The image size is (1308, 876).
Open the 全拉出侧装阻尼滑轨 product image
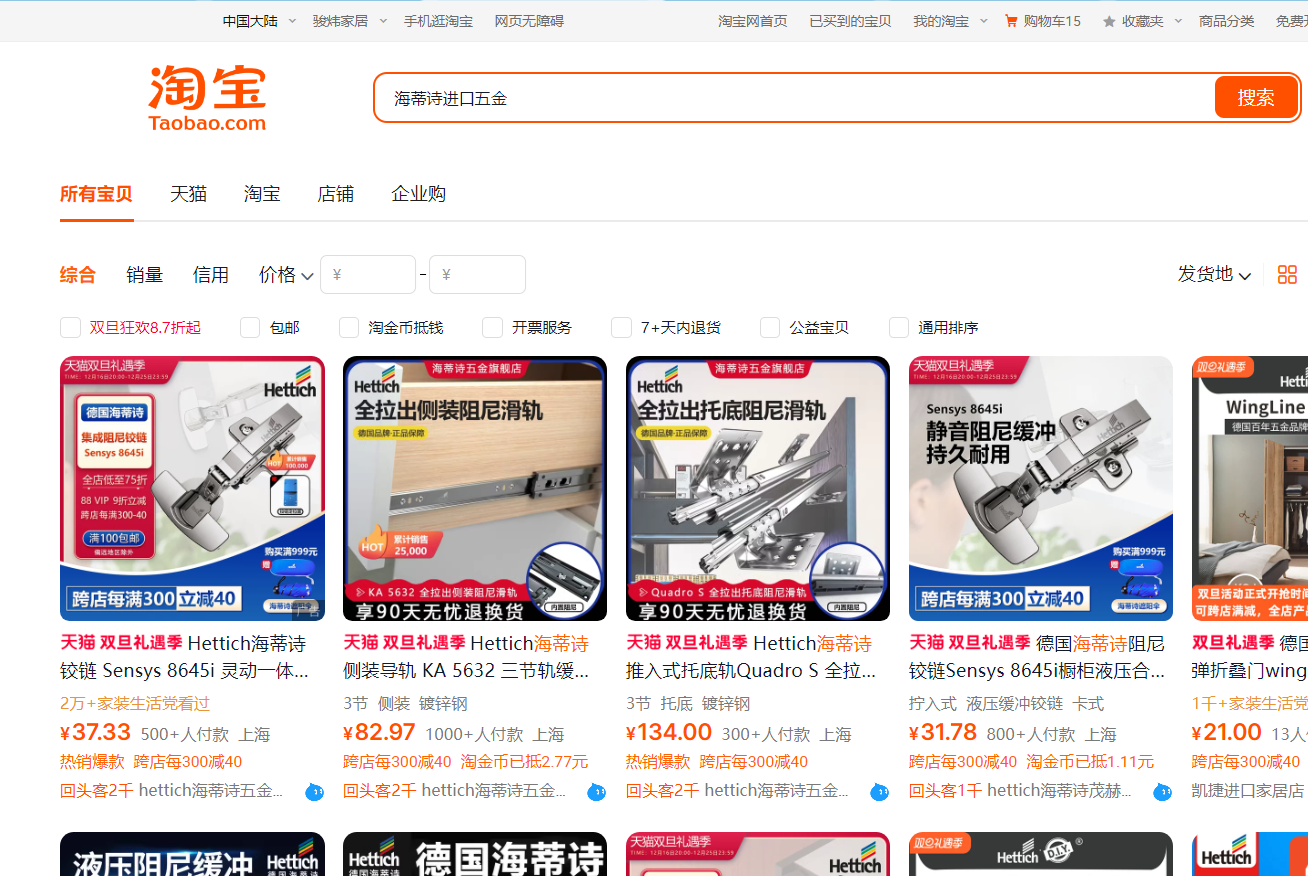click(475, 488)
